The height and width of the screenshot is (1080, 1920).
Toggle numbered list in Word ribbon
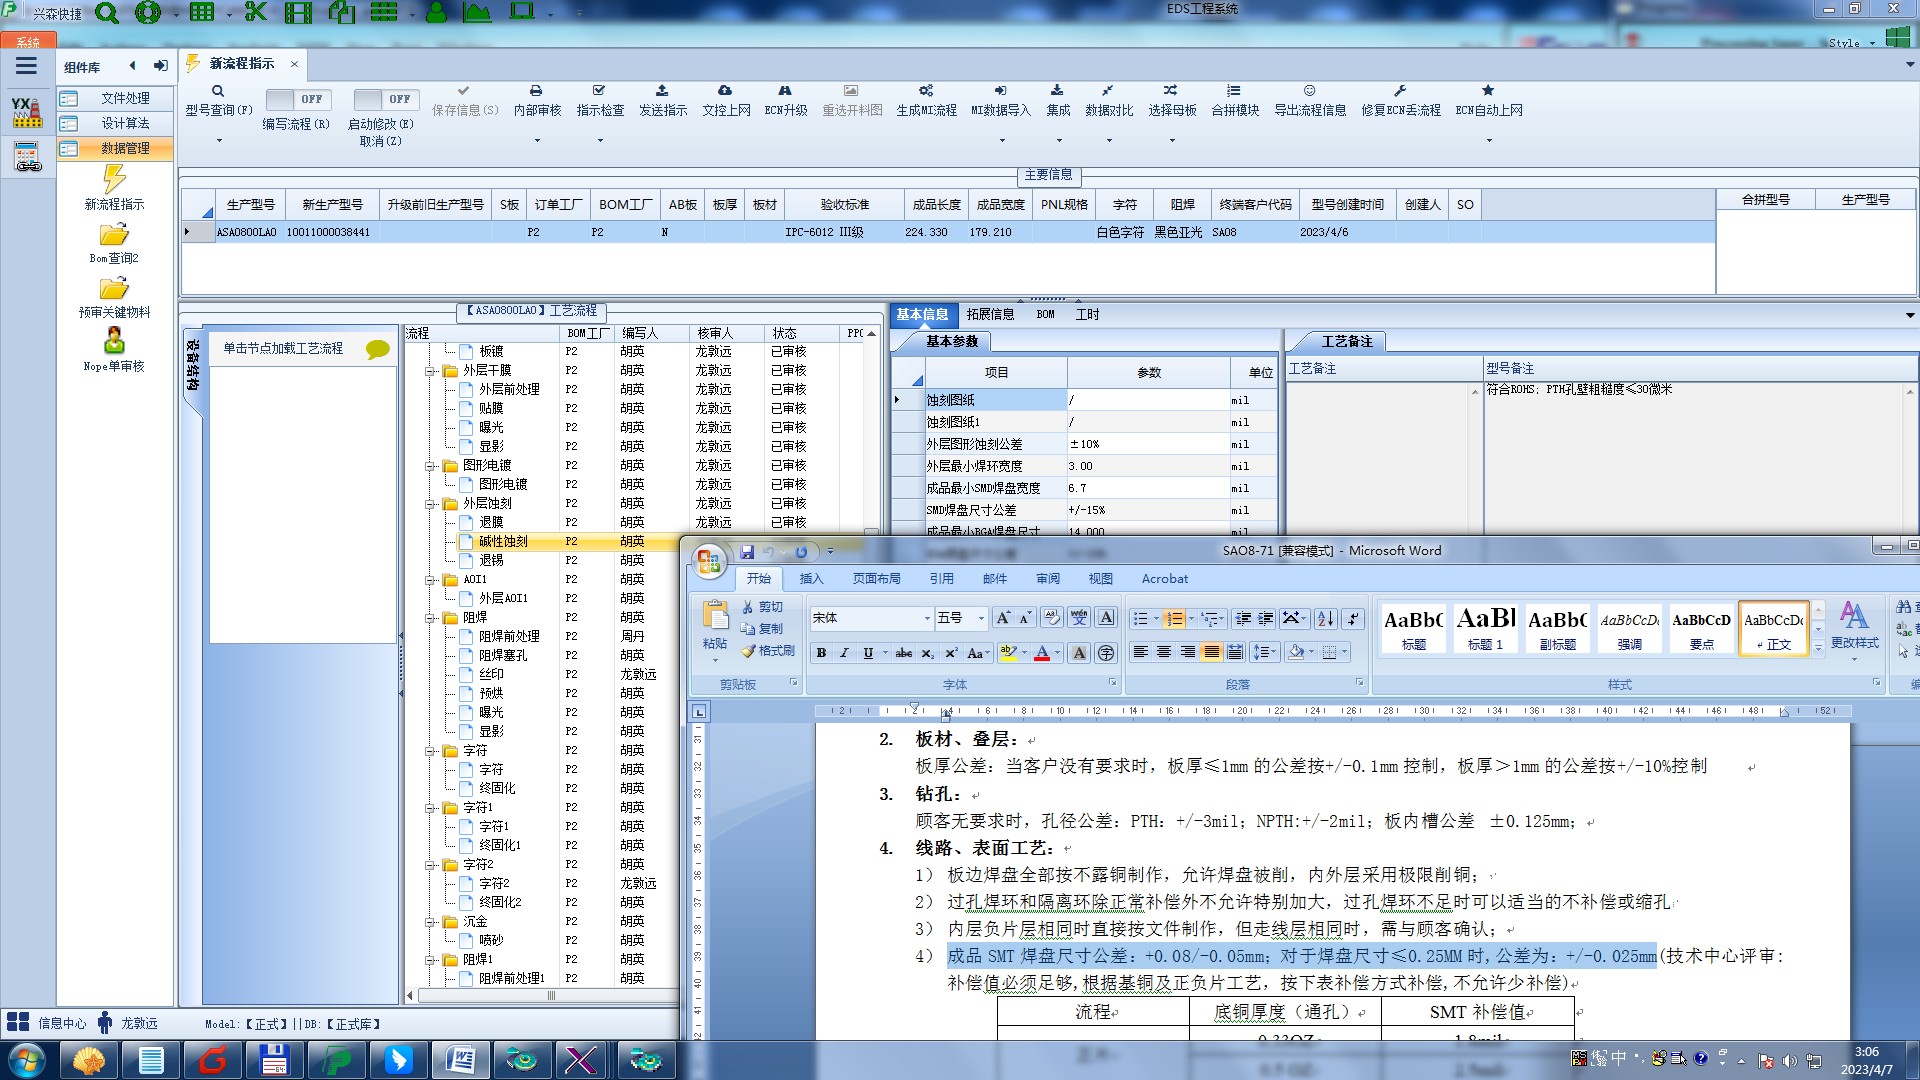tap(1174, 619)
